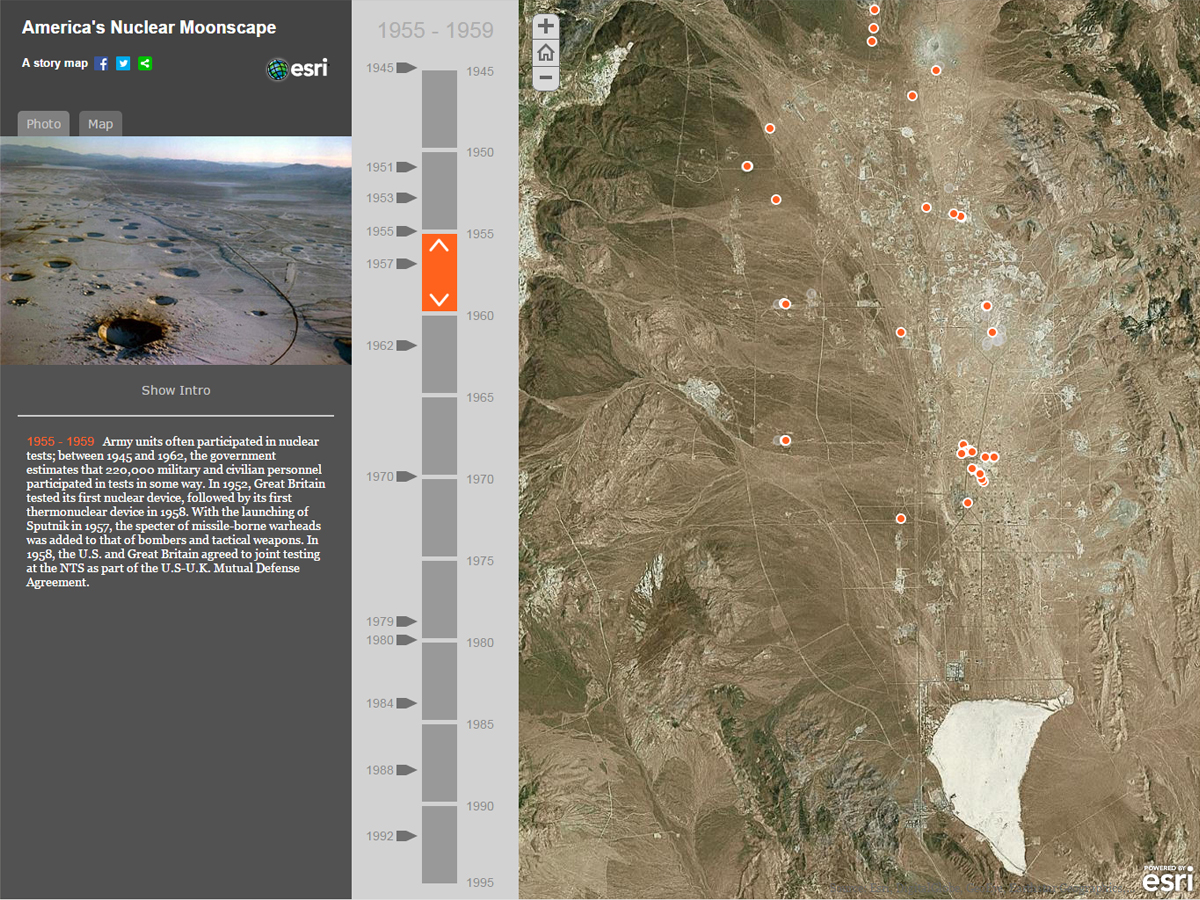Switch to the Photo tab
This screenshot has width=1200, height=900.
(44, 124)
